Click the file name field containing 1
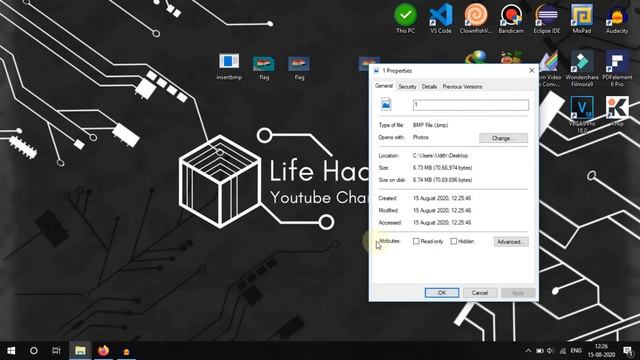640x360 pixels. pos(471,105)
